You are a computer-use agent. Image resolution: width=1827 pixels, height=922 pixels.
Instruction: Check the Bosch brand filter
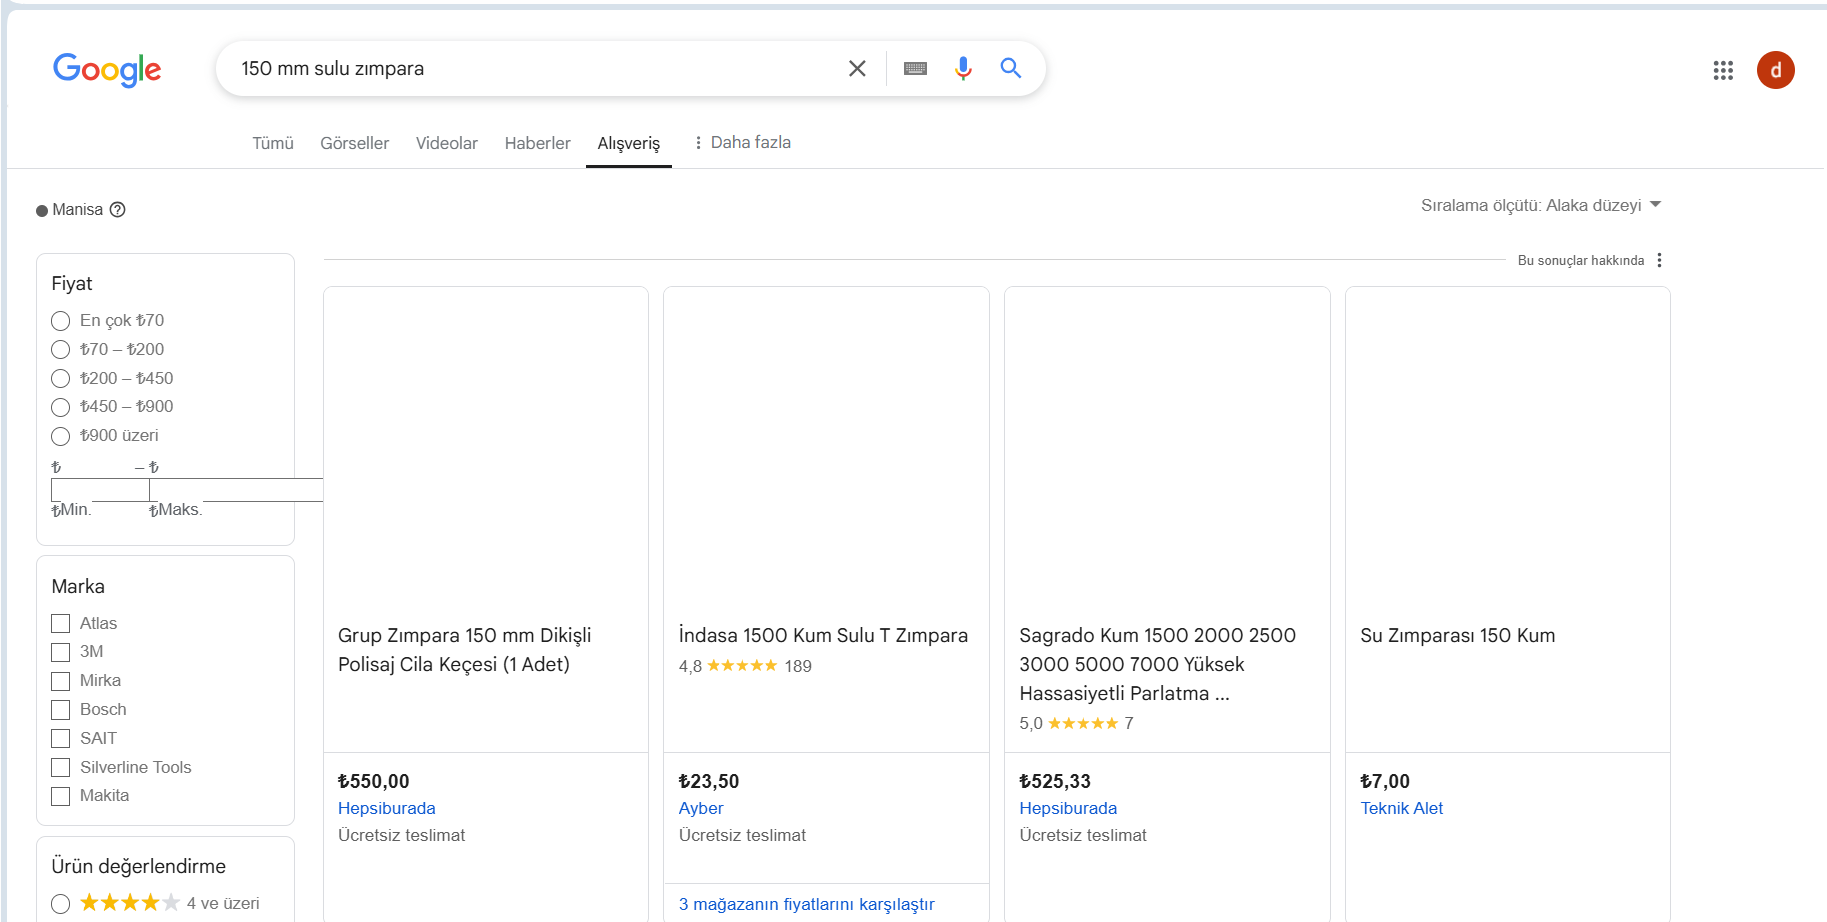pyautogui.click(x=61, y=710)
